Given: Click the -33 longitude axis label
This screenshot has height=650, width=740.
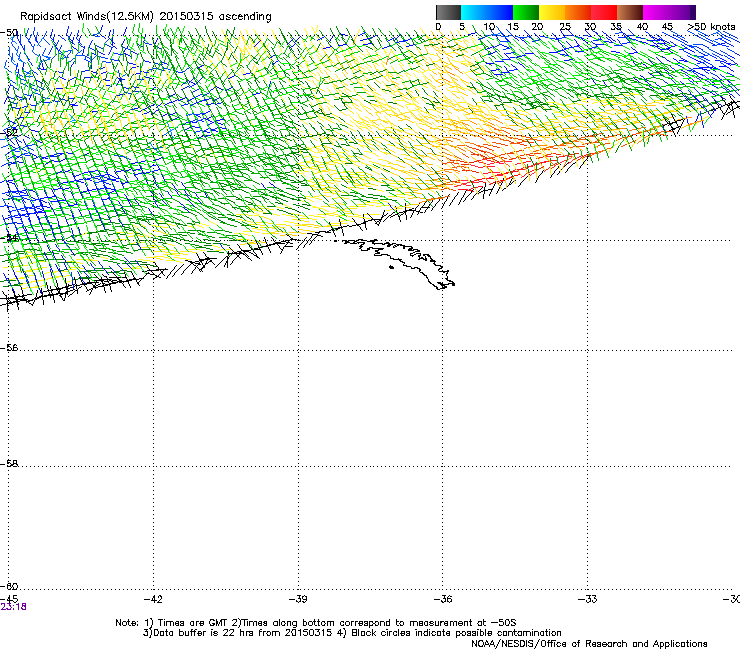Looking at the screenshot, I should 588,599.
